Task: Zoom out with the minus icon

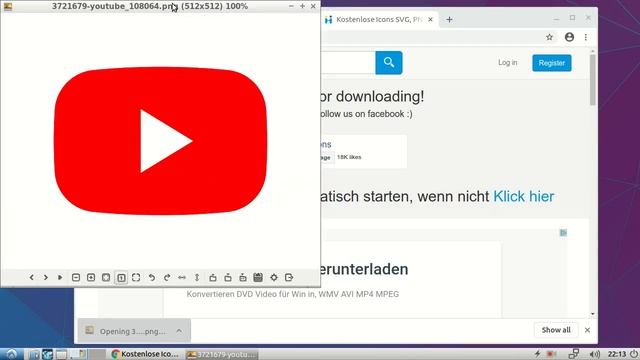Action: point(76,278)
